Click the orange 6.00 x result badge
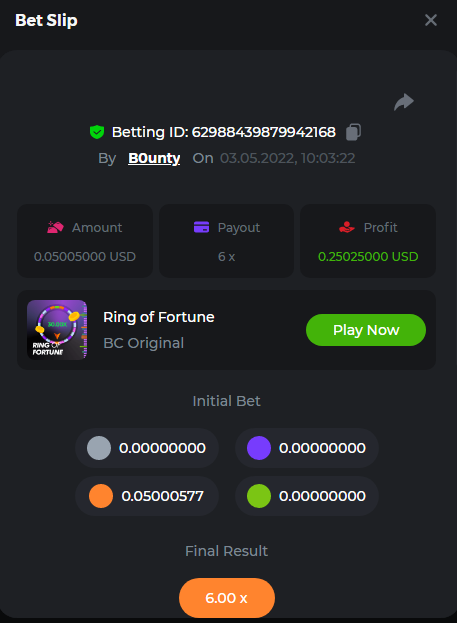The height and width of the screenshot is (623, 457). point(227,598)
